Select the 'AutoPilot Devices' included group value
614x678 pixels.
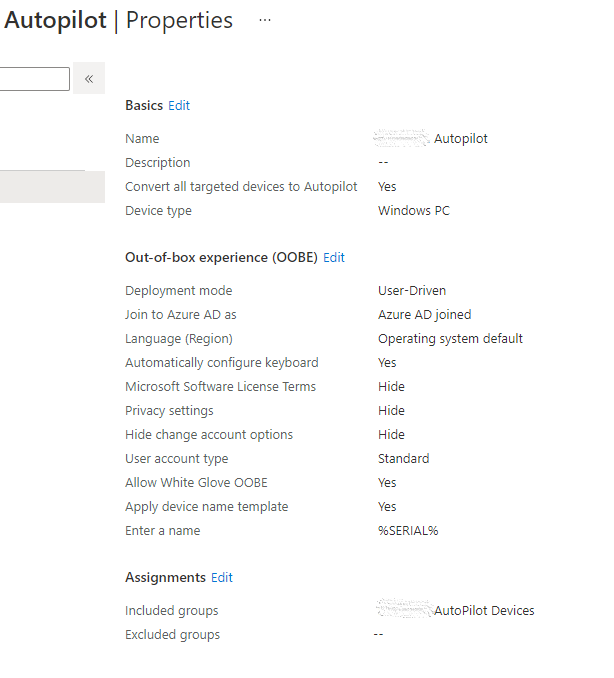pos(455,610)
